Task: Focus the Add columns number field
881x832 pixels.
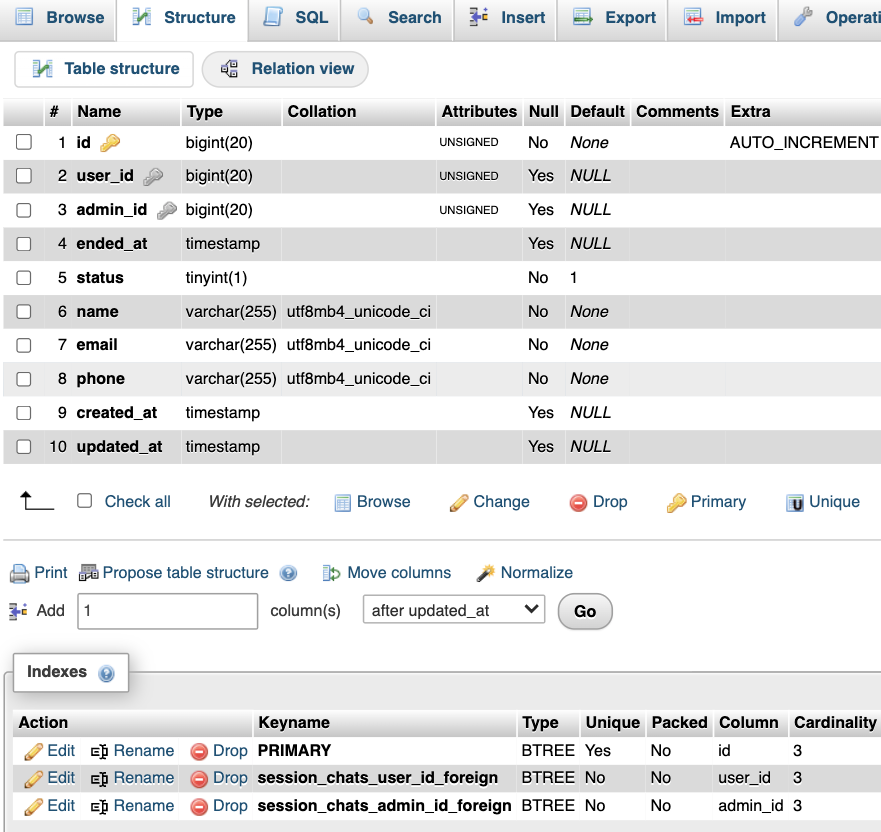Action: tap(167, 611)
